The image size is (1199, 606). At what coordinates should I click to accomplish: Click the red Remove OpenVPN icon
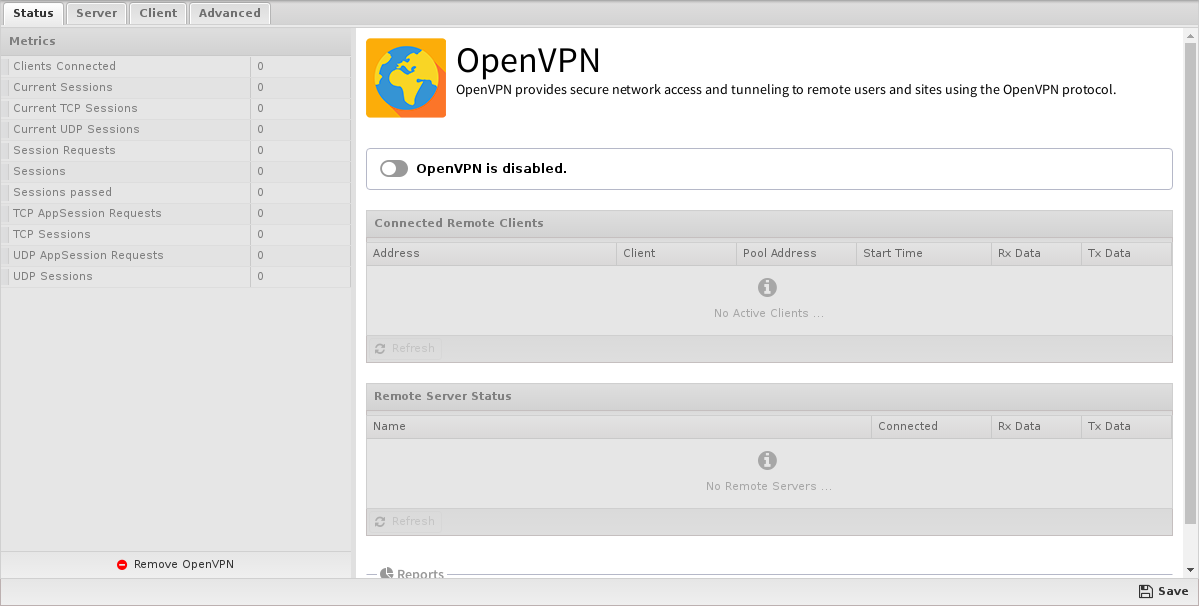pos(122,564)
